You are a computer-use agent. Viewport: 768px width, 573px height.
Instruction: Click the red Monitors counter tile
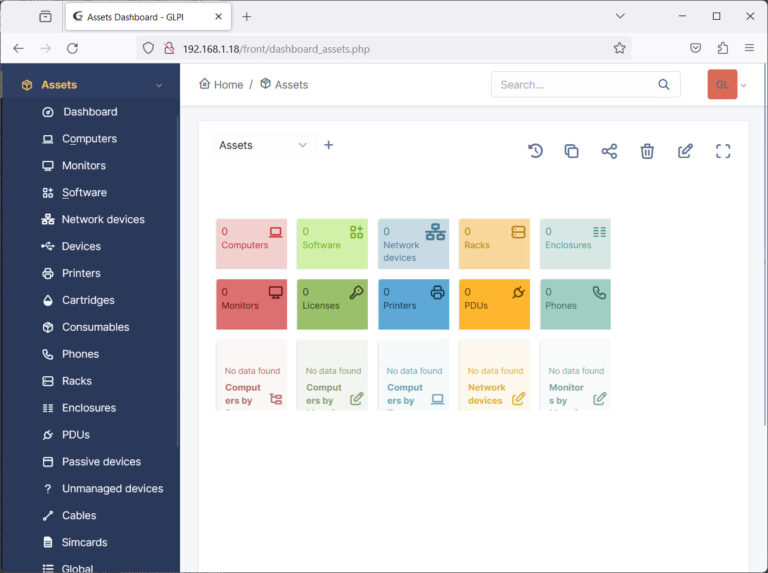pos(251,304)
